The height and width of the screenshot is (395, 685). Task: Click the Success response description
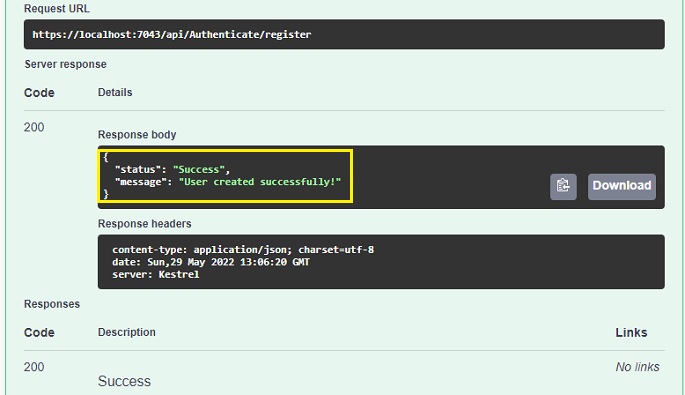coord(125,381)
